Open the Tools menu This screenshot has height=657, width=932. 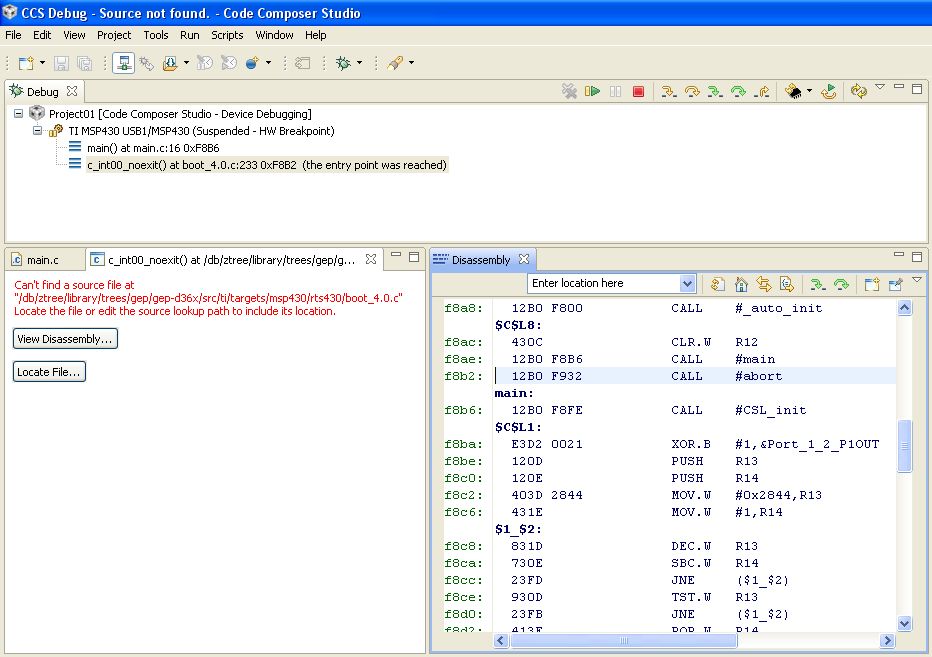click(156, 35)
